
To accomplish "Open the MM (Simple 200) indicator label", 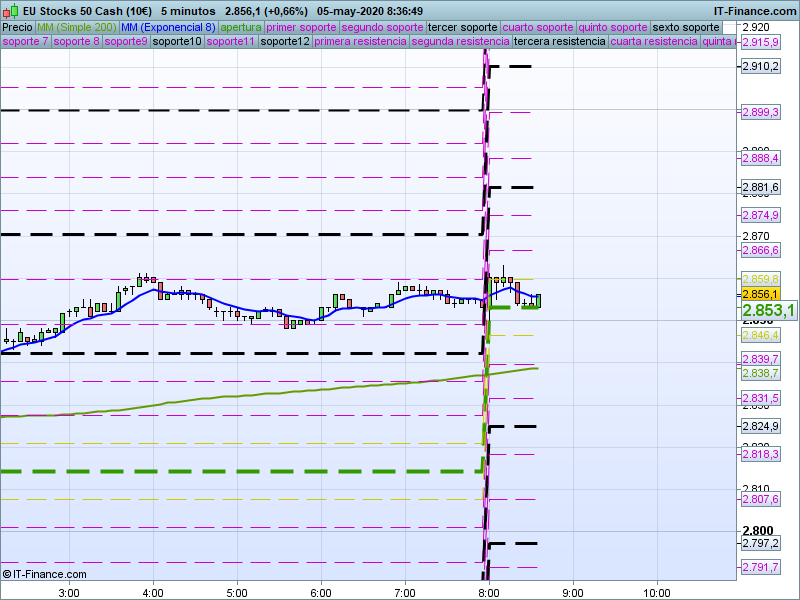I will click(x=77, y=28).
